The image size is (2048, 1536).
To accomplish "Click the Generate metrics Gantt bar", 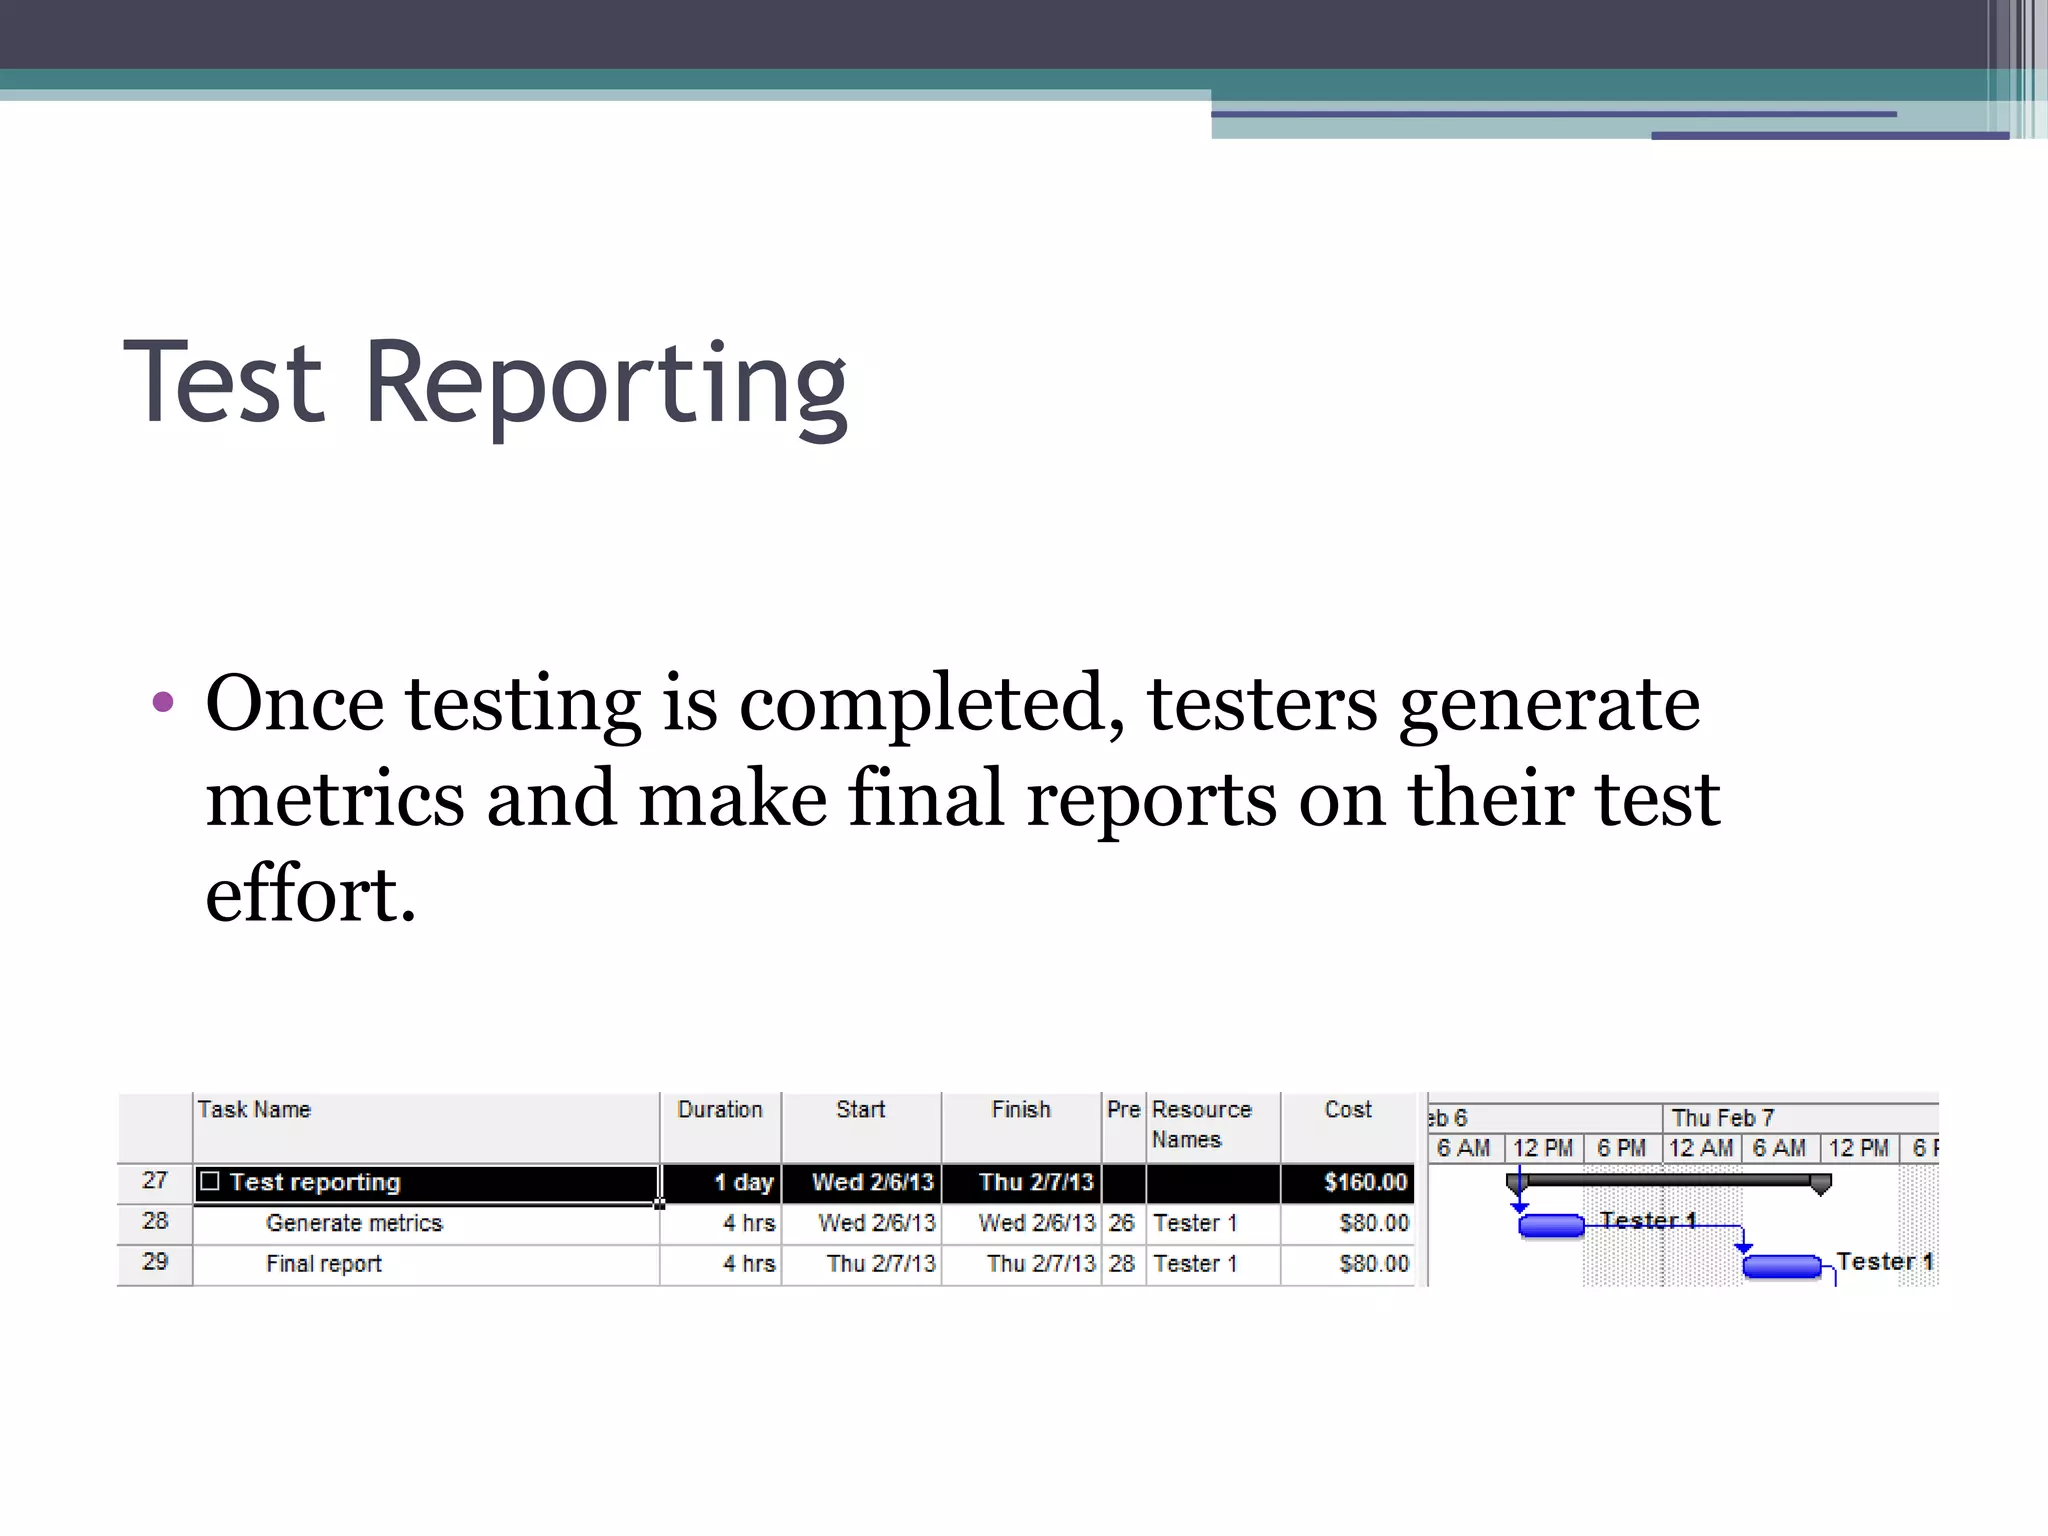I will pyautogui.click(x=1551, y=1225).
